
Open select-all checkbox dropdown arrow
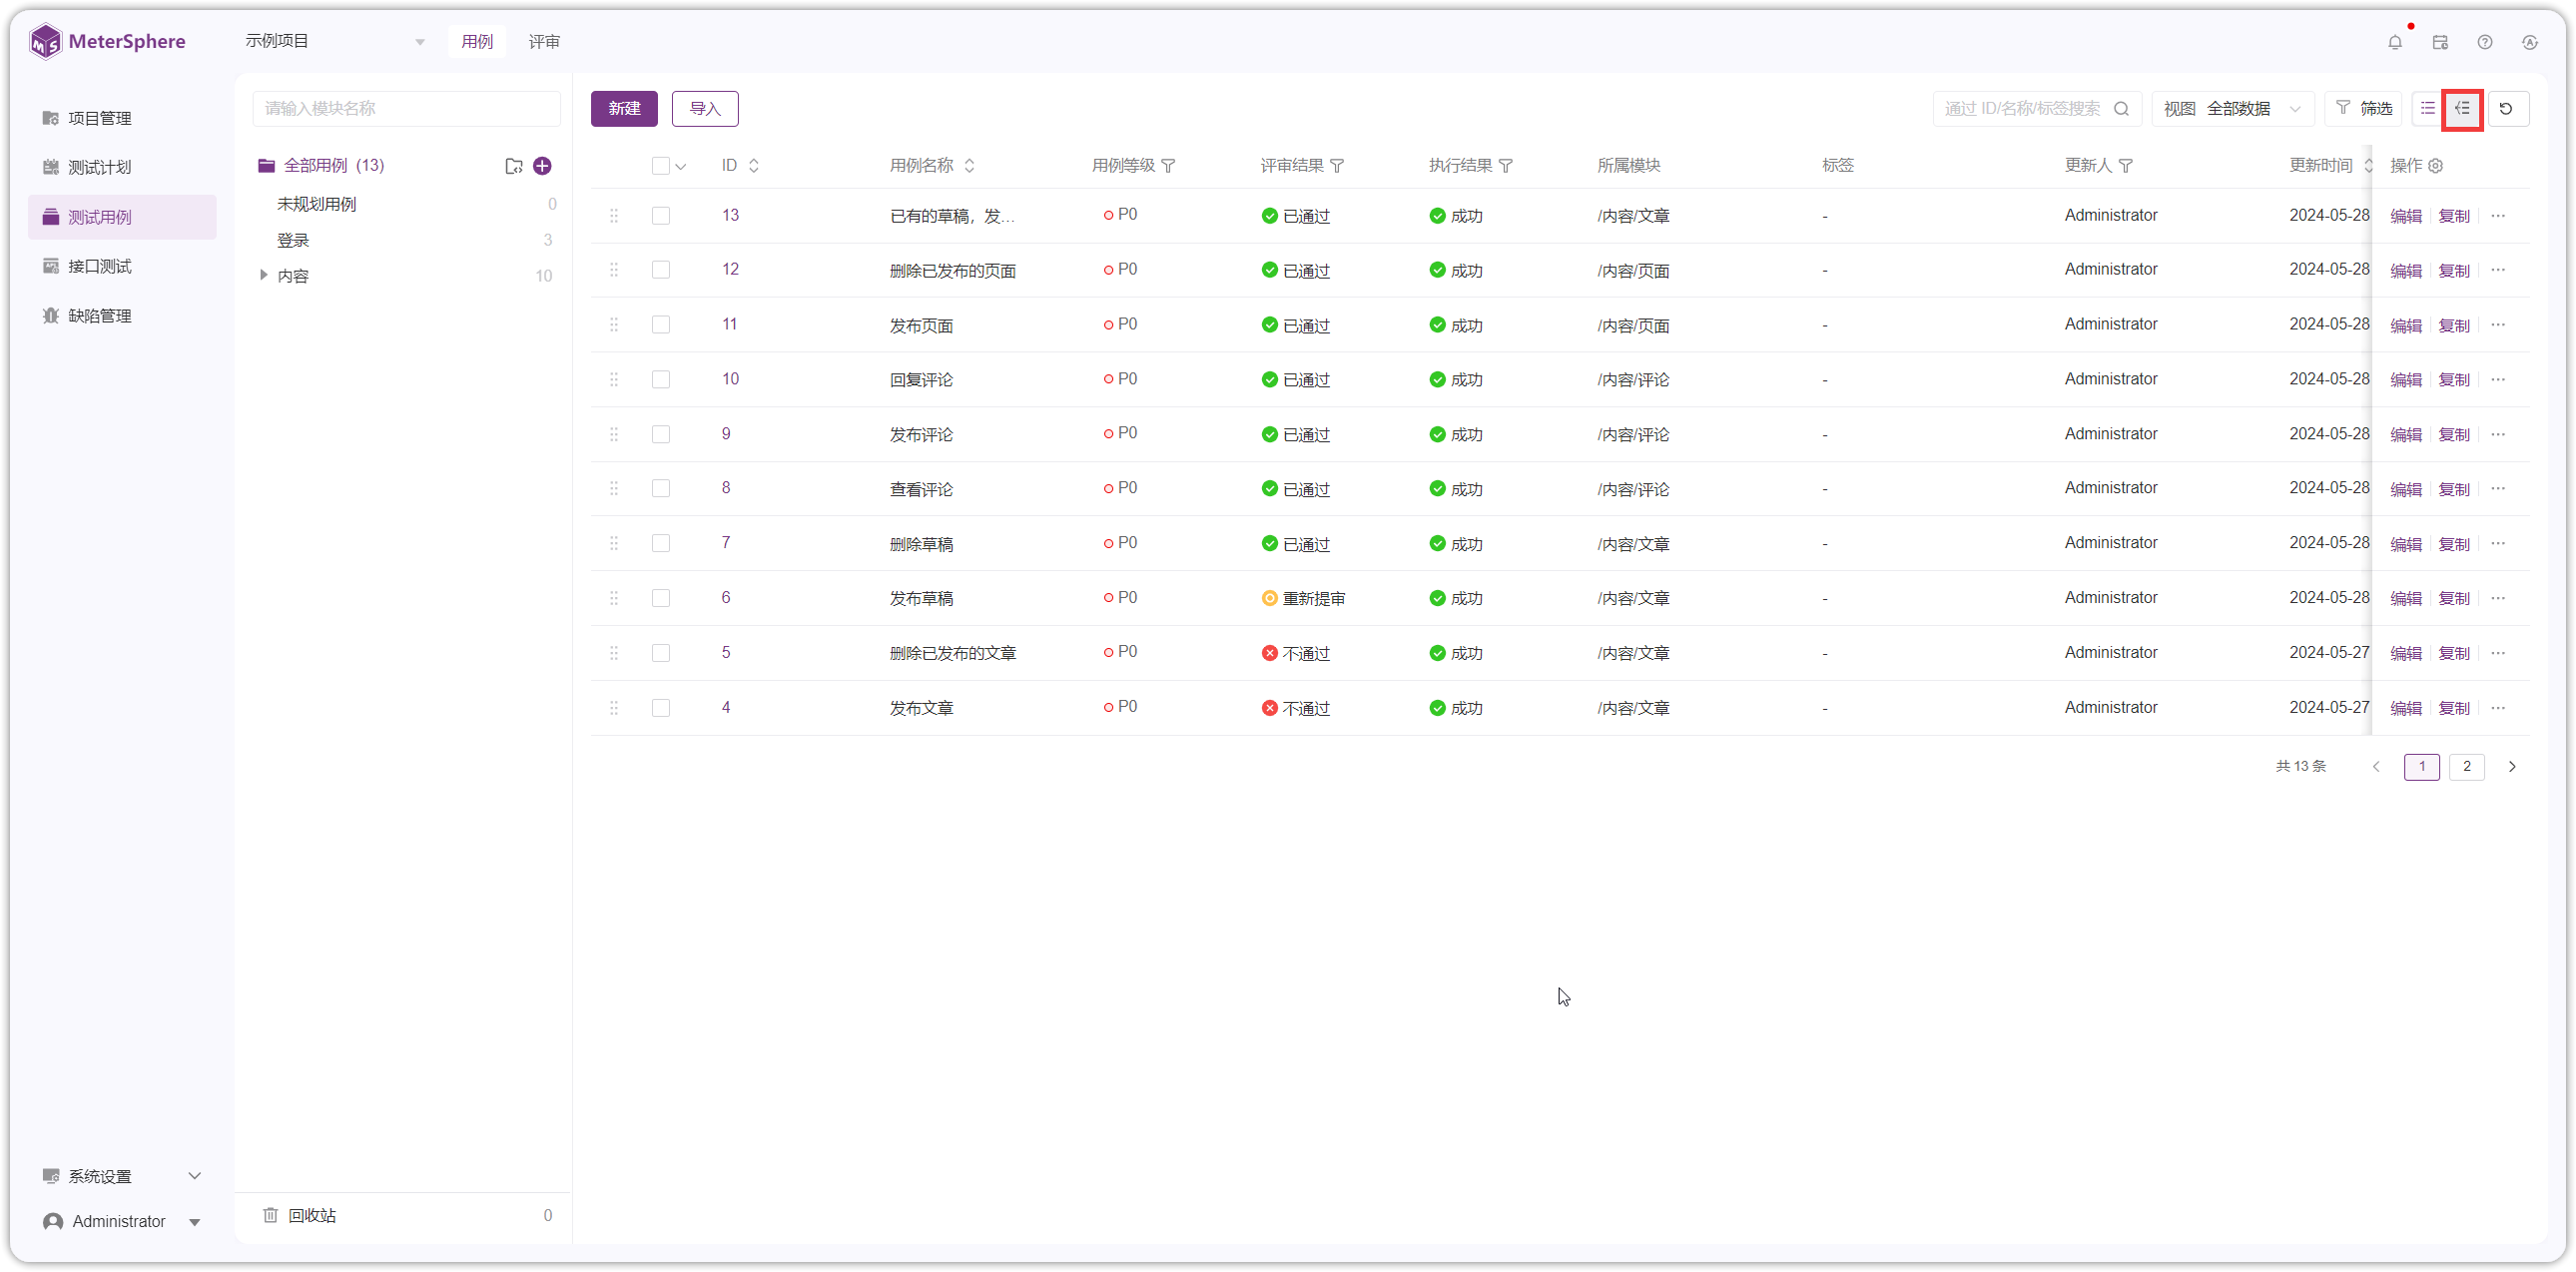(681, 167)
